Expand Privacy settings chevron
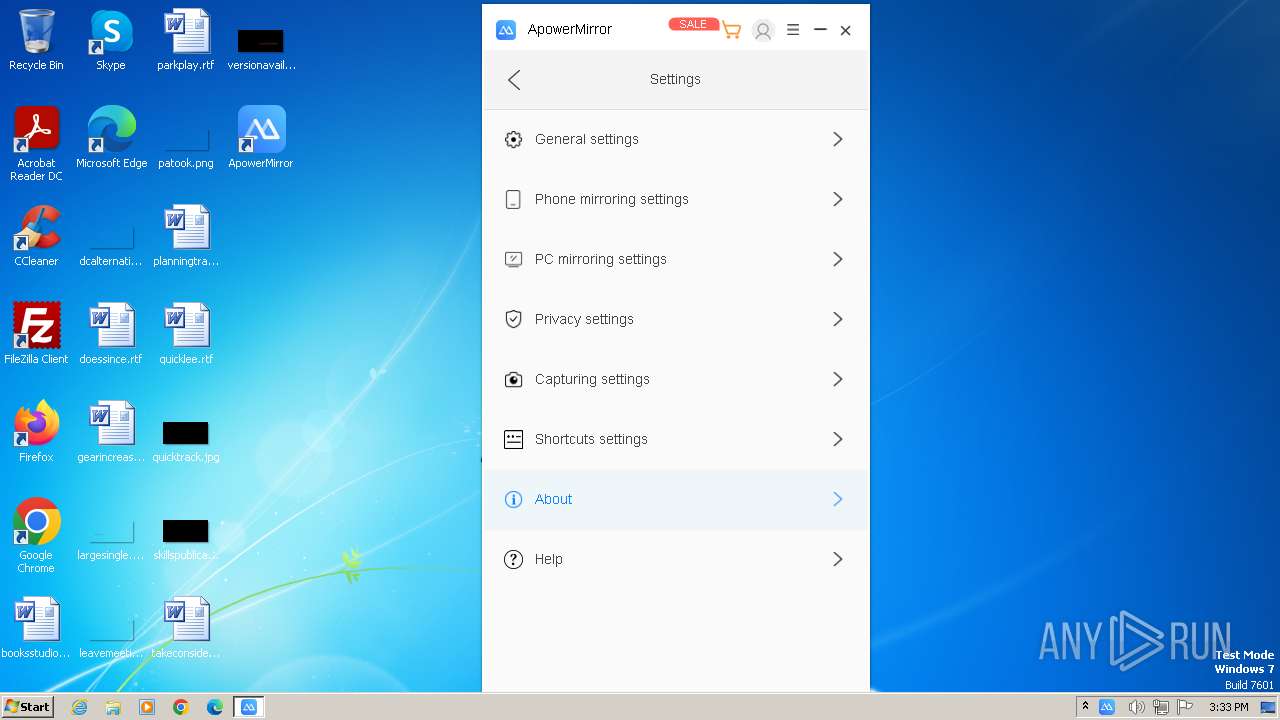 click(838, 320)
